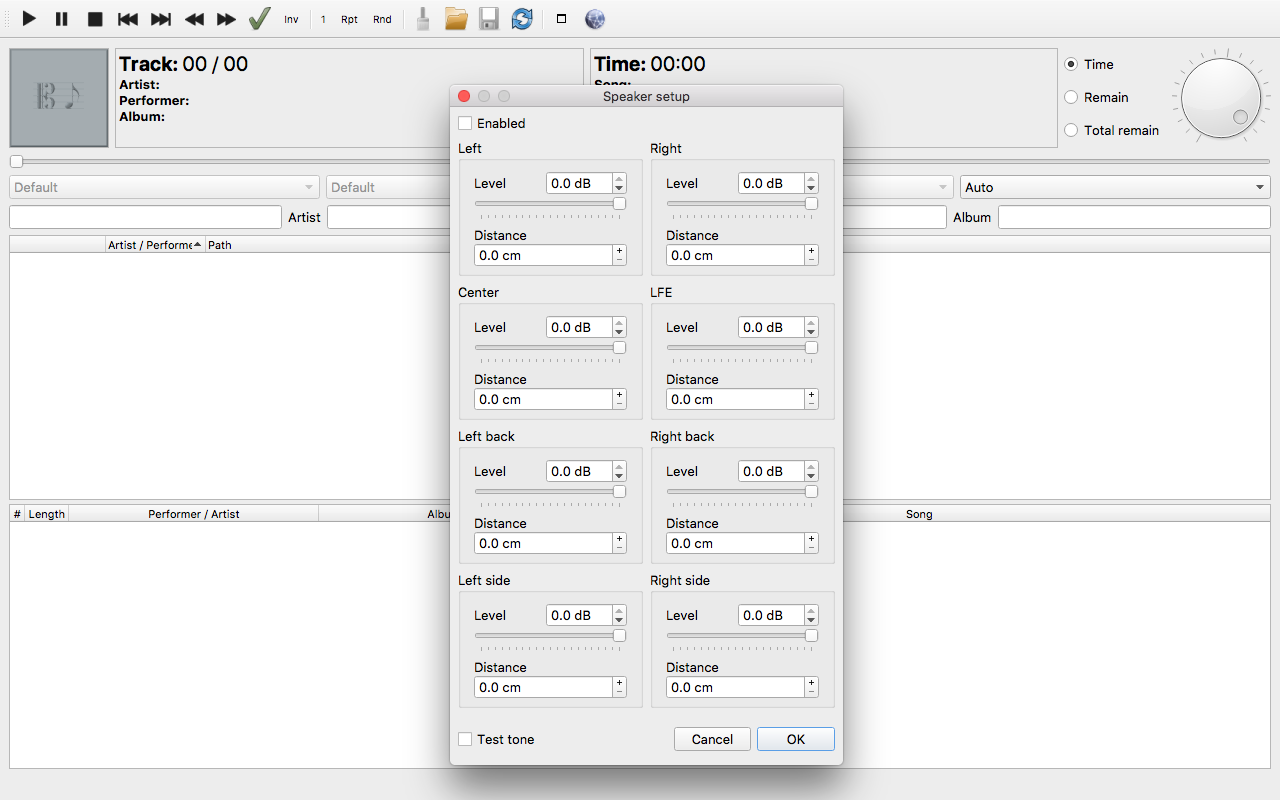Click the Center Distance input field

click(x=542, y=399)
